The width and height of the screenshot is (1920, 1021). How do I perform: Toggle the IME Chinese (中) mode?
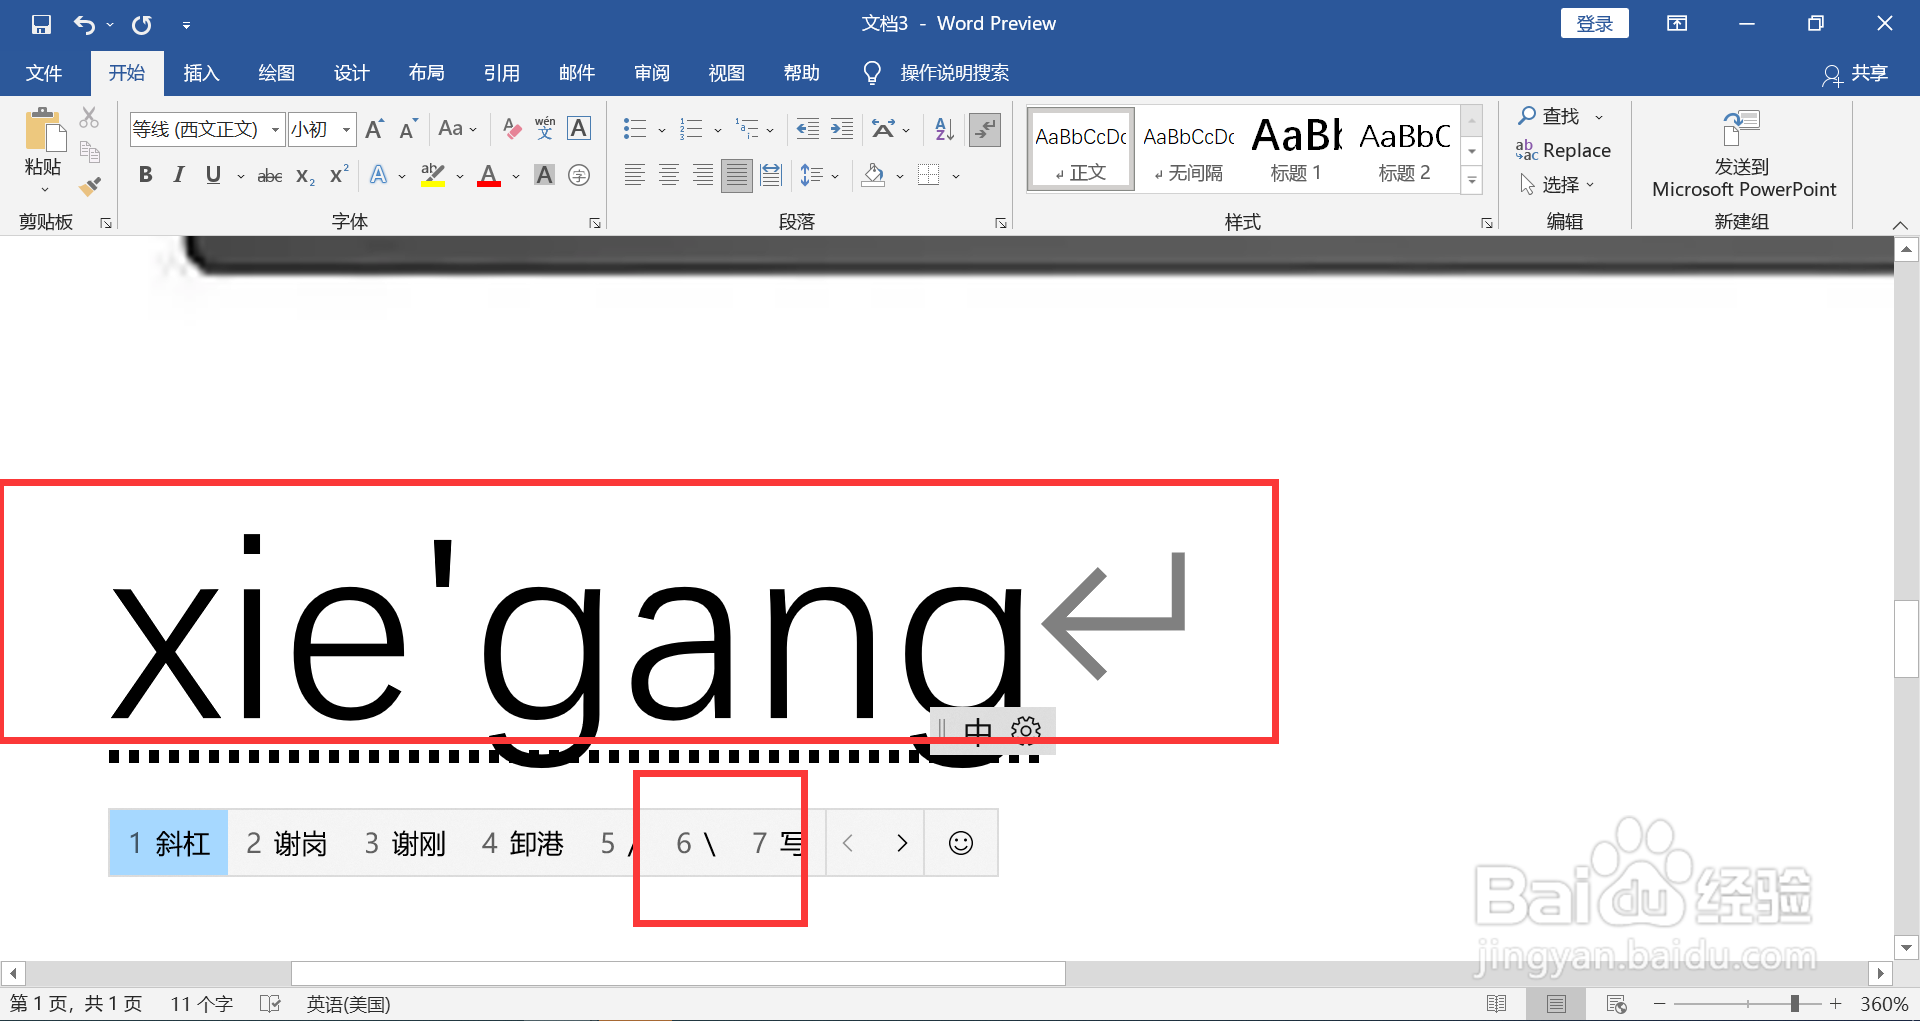pos(978,731)
